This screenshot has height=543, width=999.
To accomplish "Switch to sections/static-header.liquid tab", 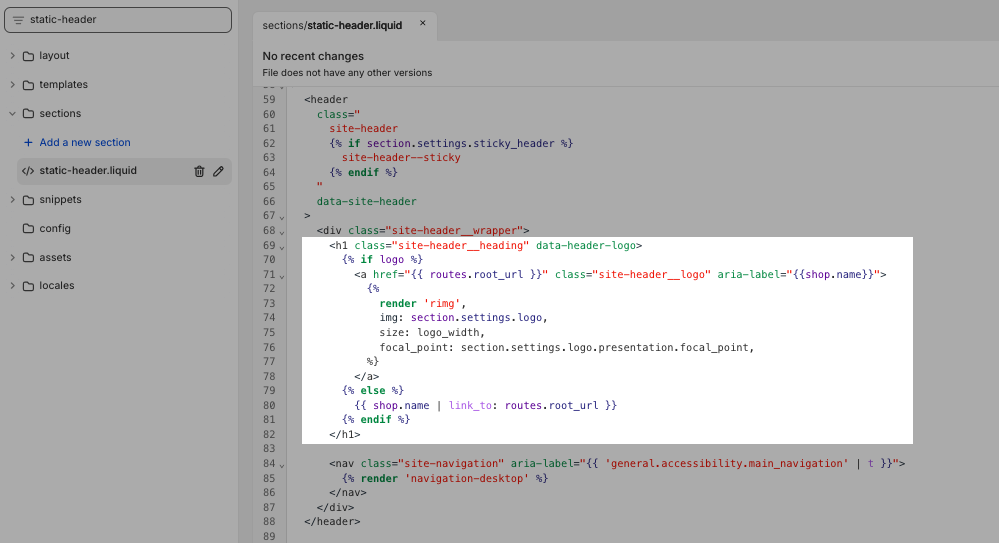I will tap(332, 25).
